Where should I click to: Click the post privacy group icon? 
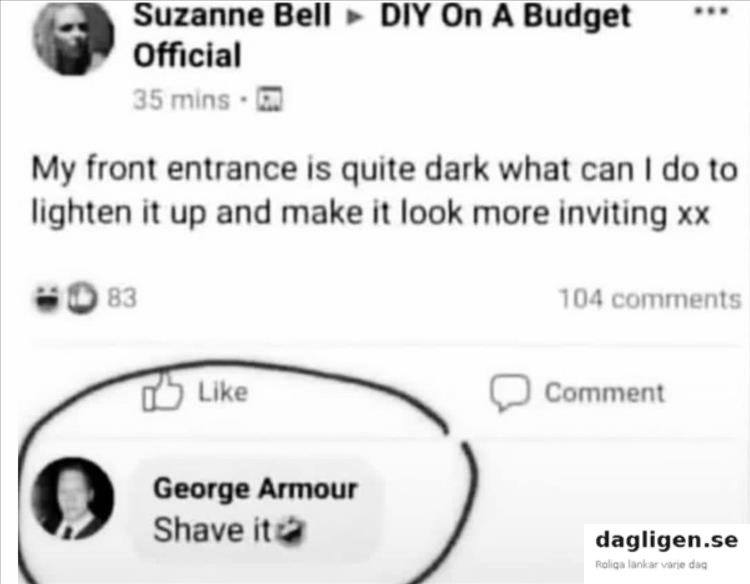point(270,99)
